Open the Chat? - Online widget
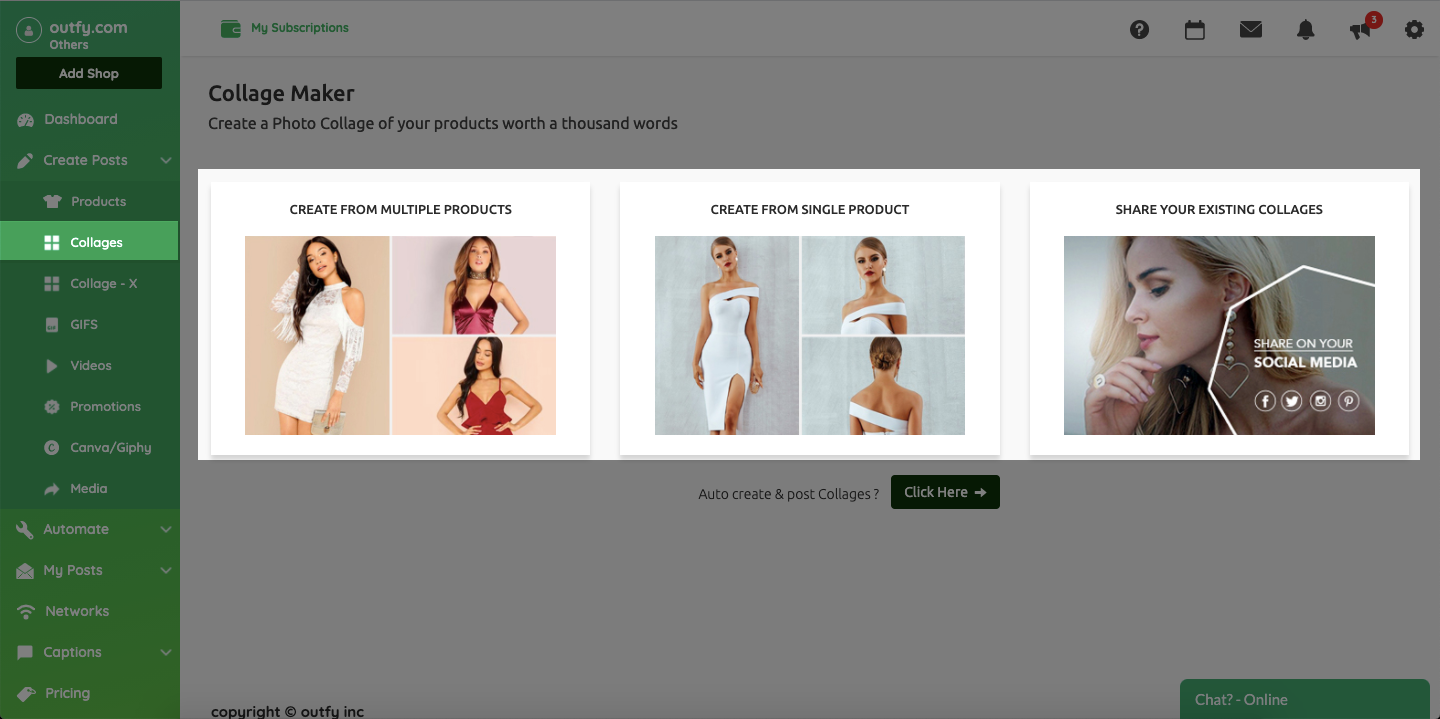 click(1304, 699)
